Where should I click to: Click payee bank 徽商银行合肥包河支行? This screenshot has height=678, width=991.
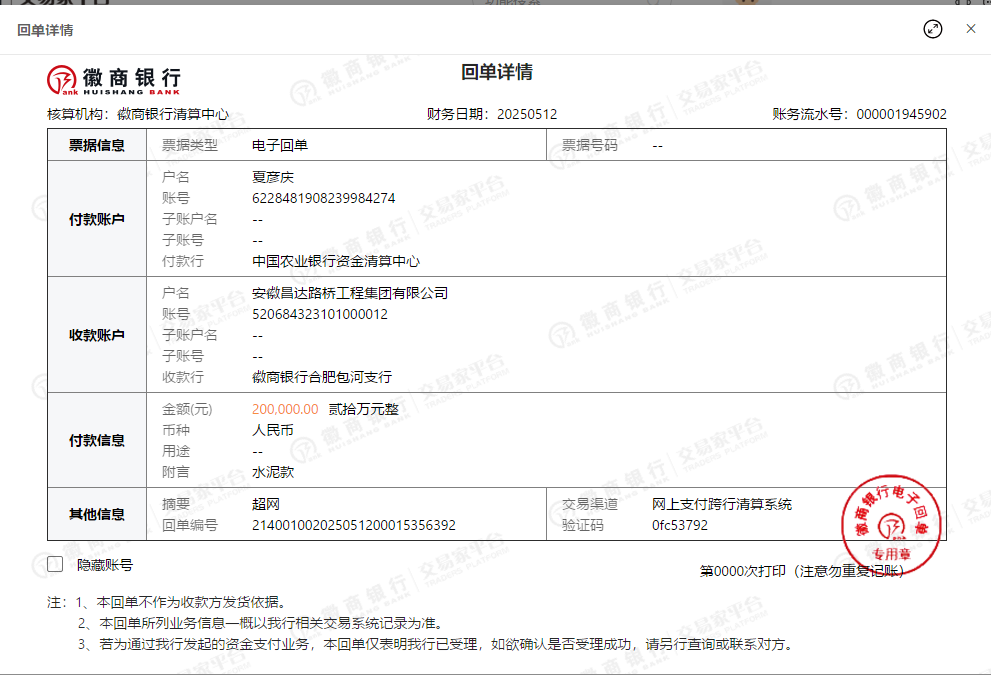pyautogui.click(x=322, y=377)
